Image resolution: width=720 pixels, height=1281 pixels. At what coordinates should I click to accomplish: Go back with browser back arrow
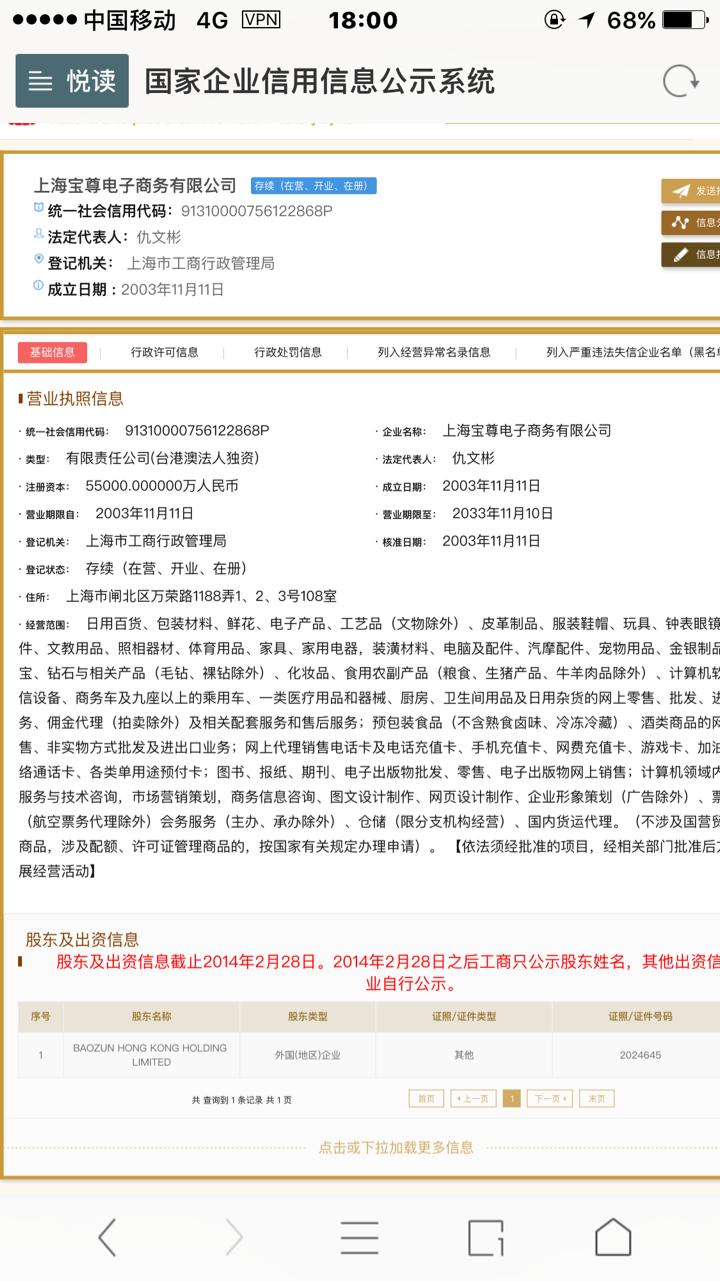coord(107,1237)
